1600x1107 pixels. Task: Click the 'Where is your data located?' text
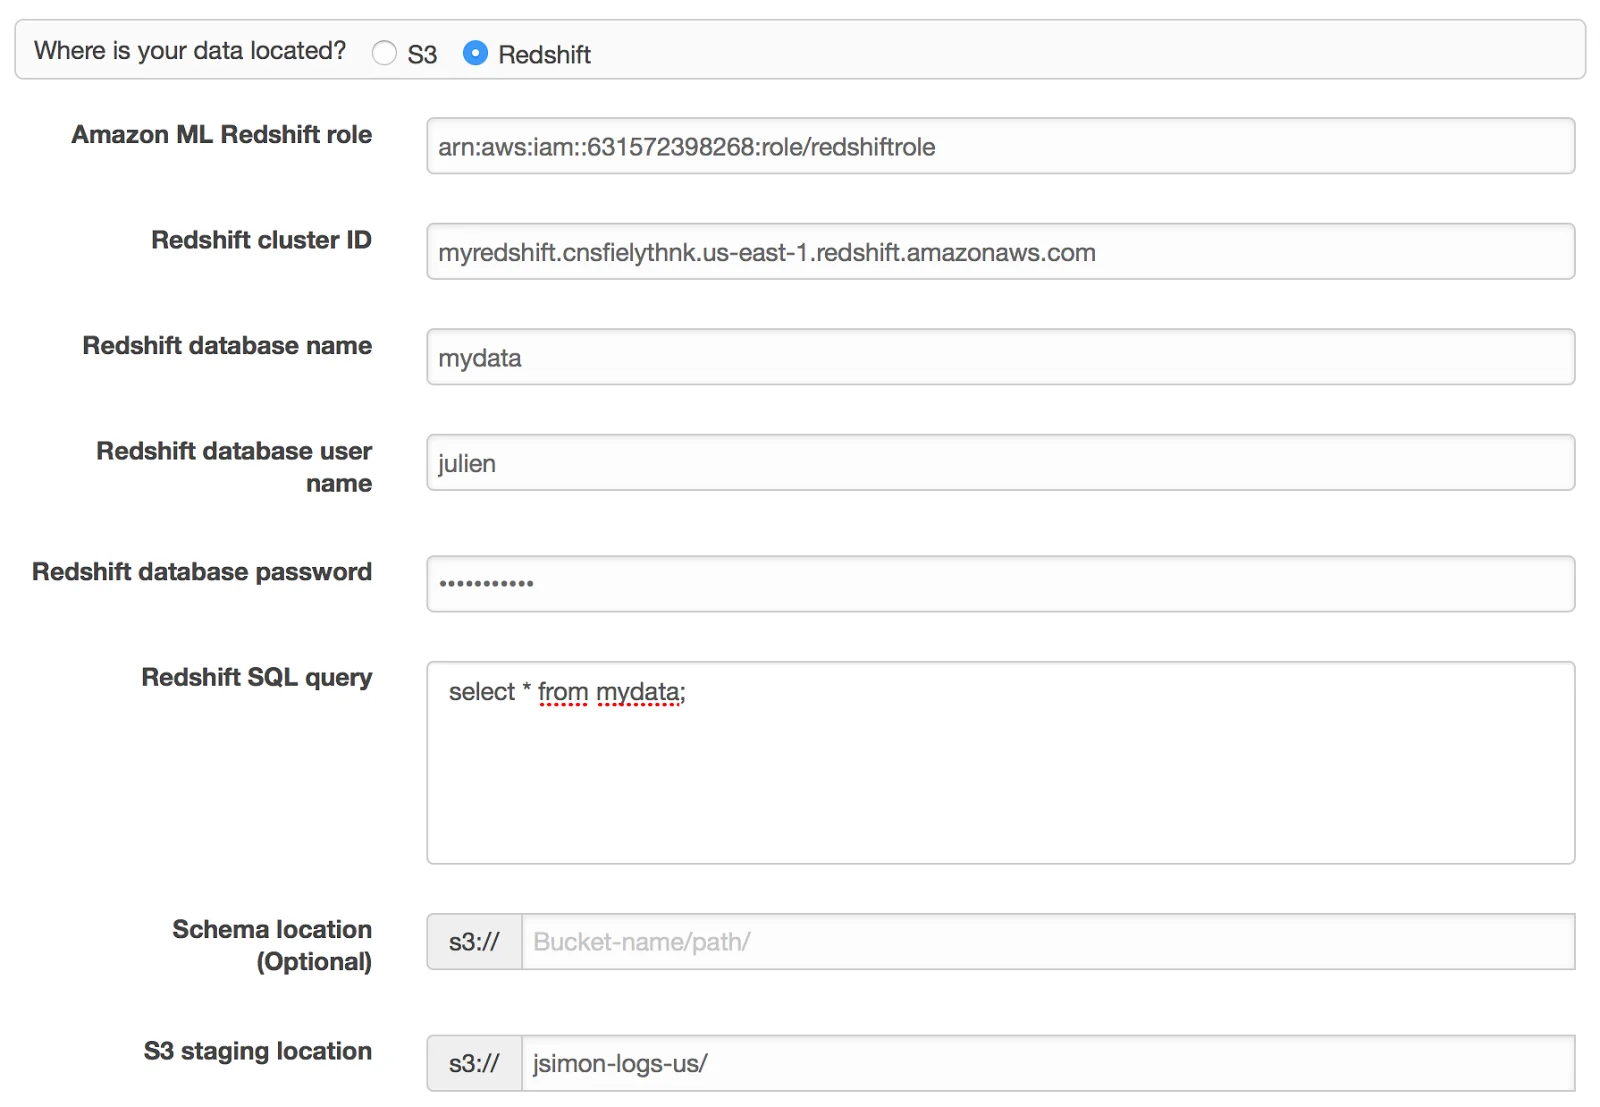click(190, 51)
